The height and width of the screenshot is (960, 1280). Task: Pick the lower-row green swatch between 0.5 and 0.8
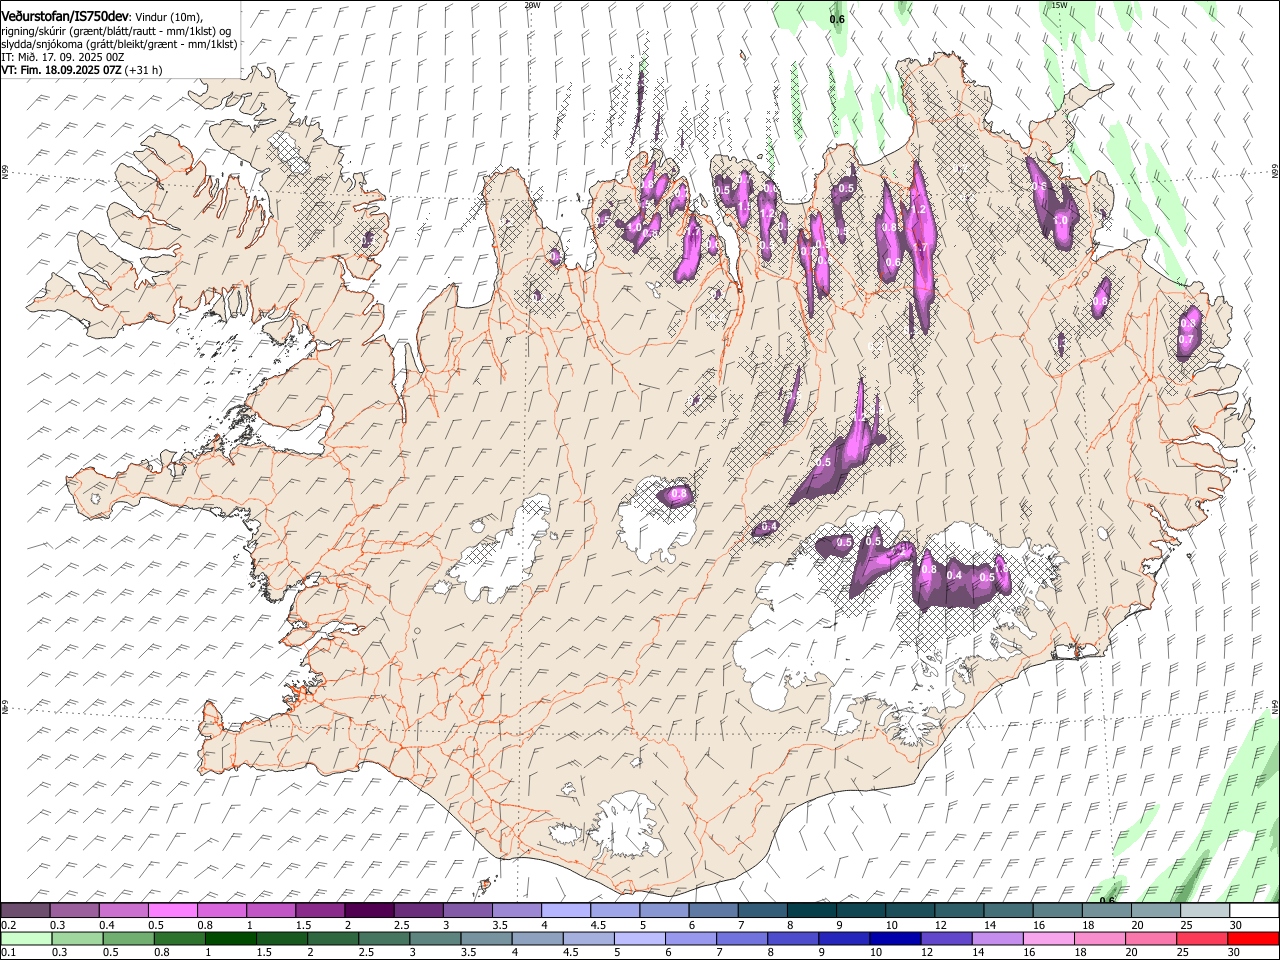(x=128, y=939)
